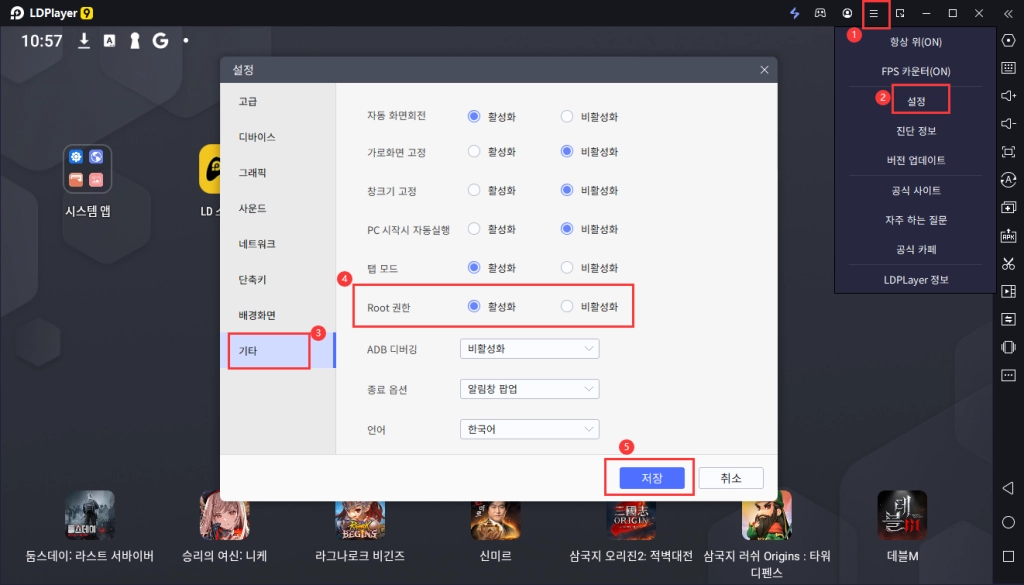Open the keyboard mapping icon

(x=1008, y=68)
